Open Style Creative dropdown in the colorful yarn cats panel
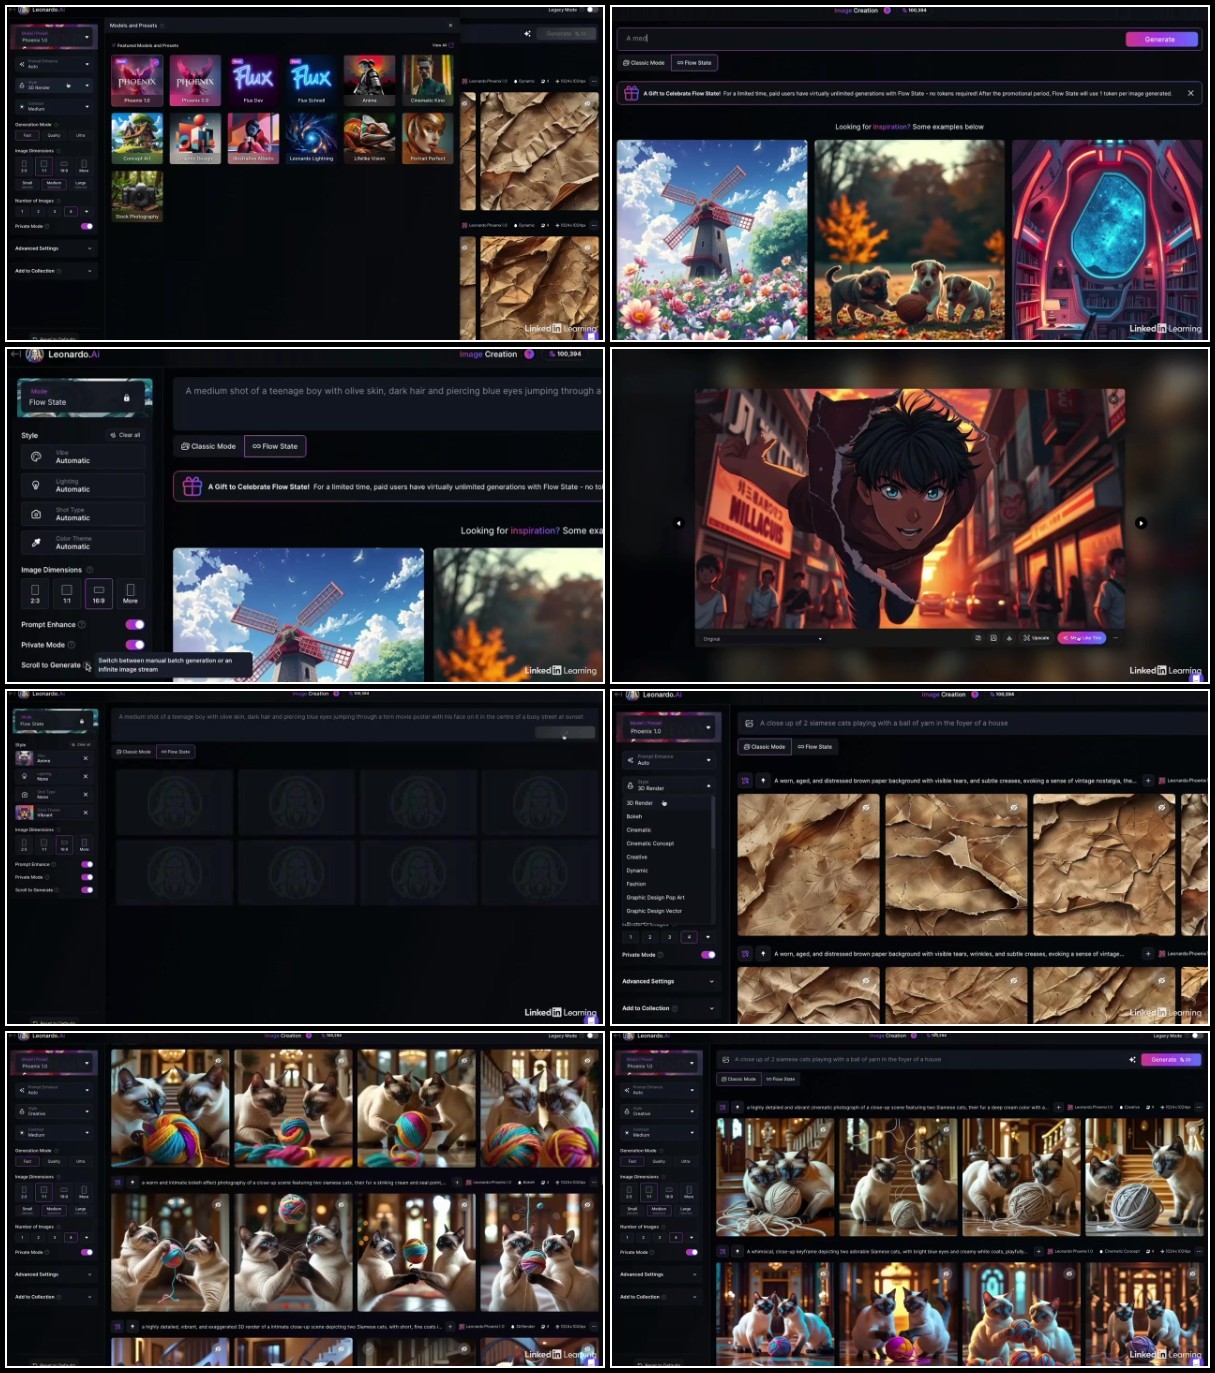The image size is (1215, 1373). [x=55, y=1111]
